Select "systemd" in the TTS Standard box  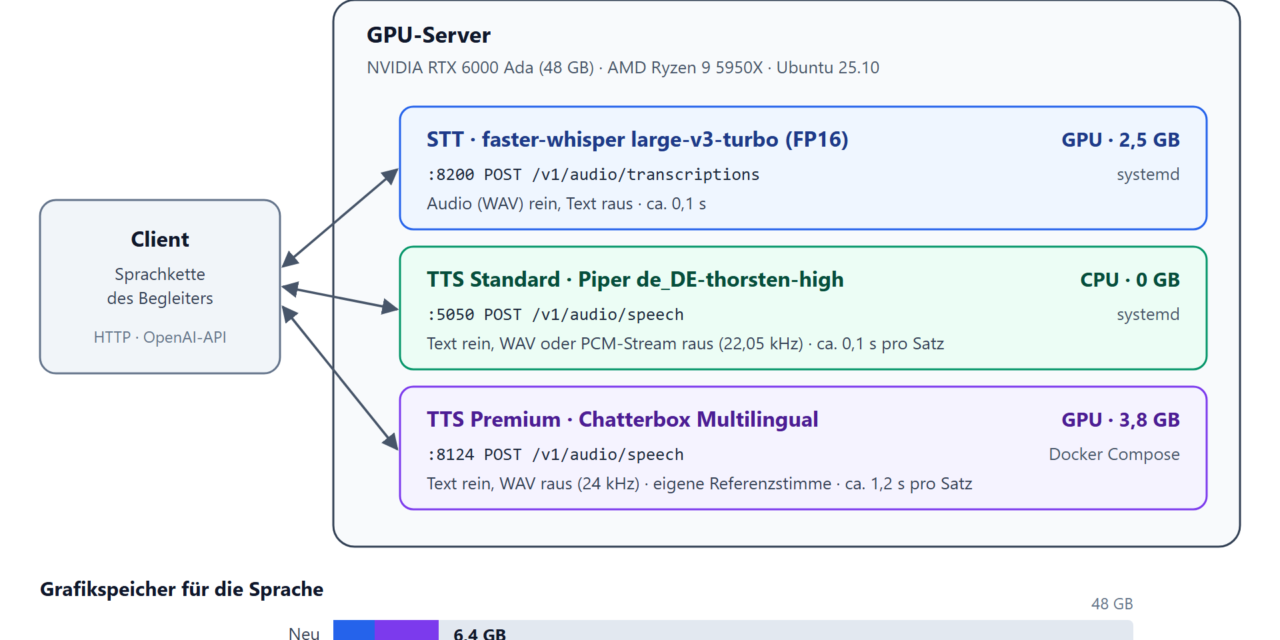click(x=1148, y=314)
